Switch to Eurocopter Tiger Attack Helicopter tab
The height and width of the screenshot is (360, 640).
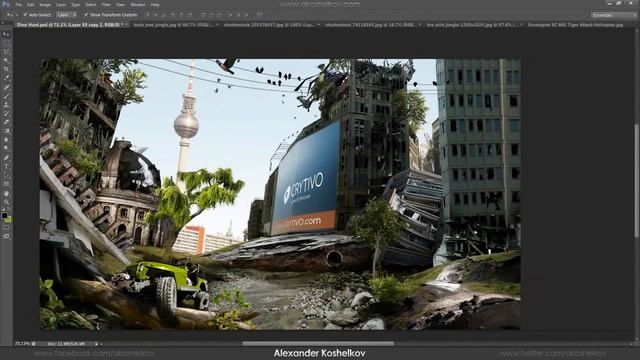pos(576,25)
